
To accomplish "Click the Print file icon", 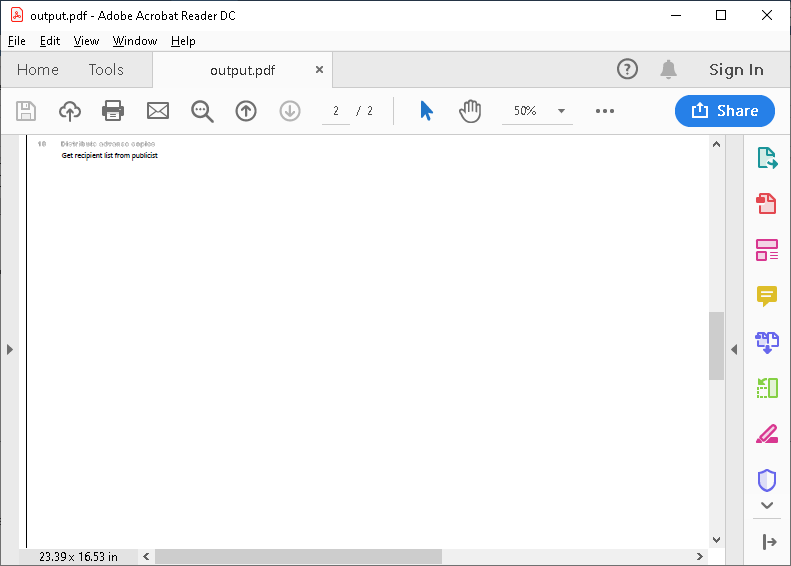I will point(113,111).
